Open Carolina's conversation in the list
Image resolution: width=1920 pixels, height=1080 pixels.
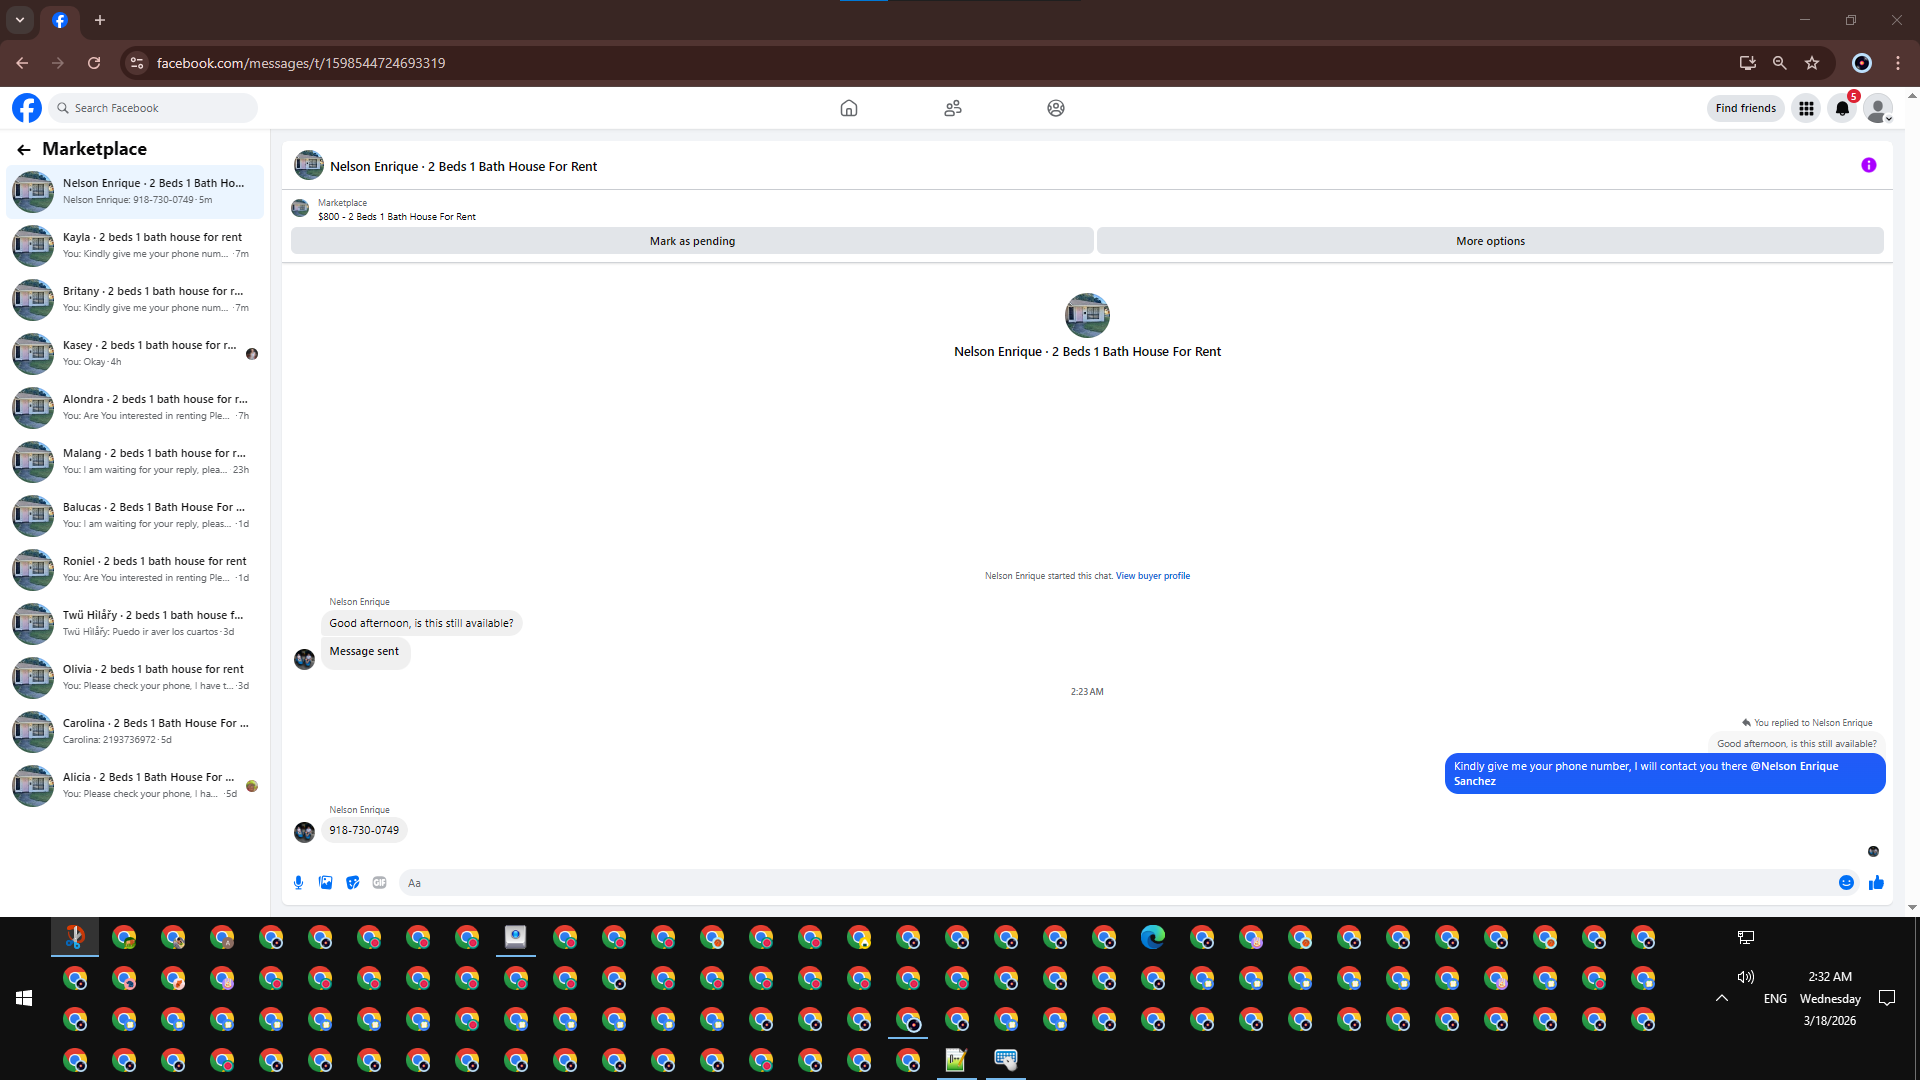[x=135, y=732]
